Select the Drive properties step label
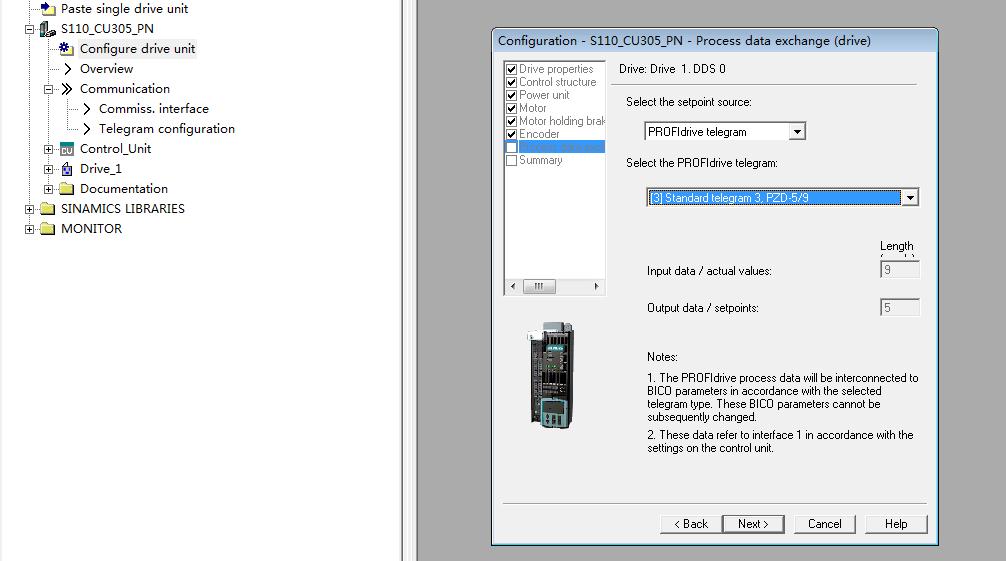 556,69
